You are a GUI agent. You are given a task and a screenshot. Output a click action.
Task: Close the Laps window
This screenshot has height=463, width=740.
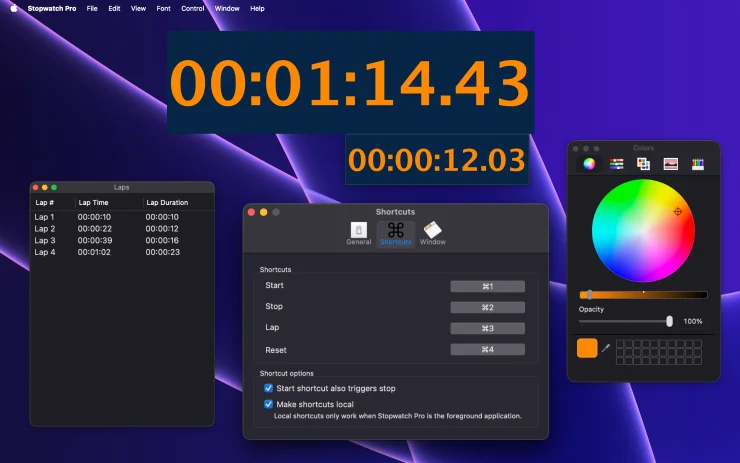click(x=35, y=187)
